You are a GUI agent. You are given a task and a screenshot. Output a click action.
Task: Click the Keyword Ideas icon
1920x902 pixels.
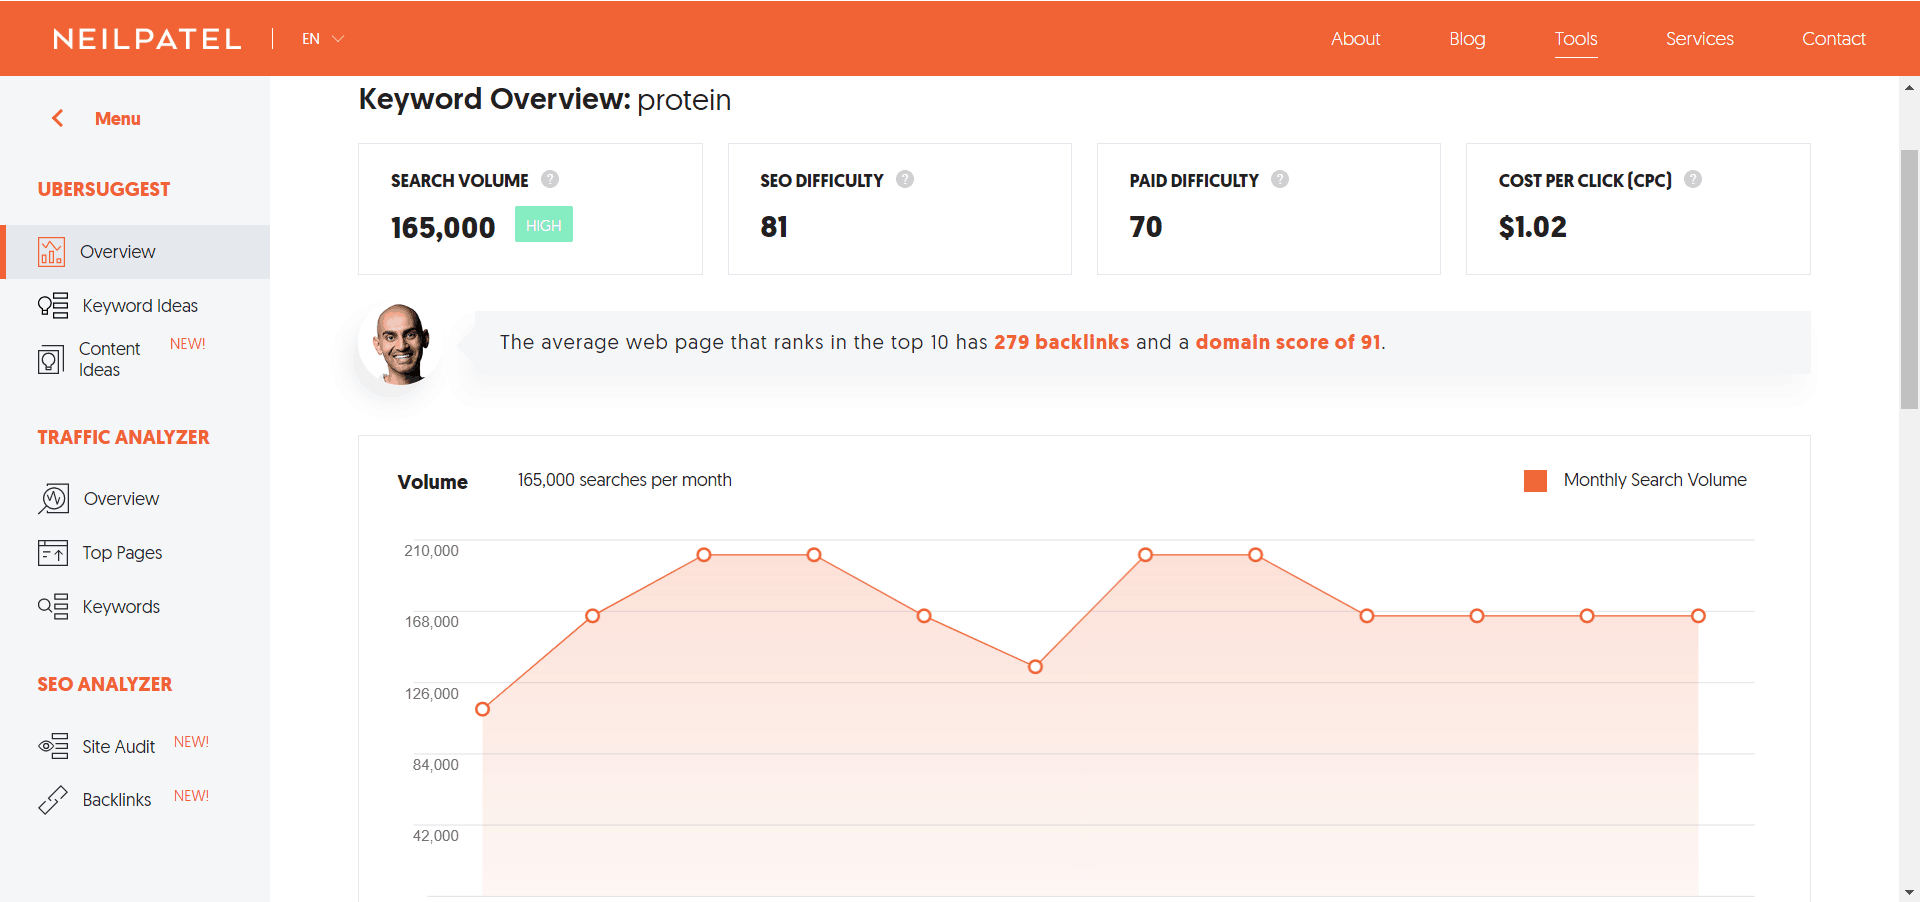coord(53,305)
